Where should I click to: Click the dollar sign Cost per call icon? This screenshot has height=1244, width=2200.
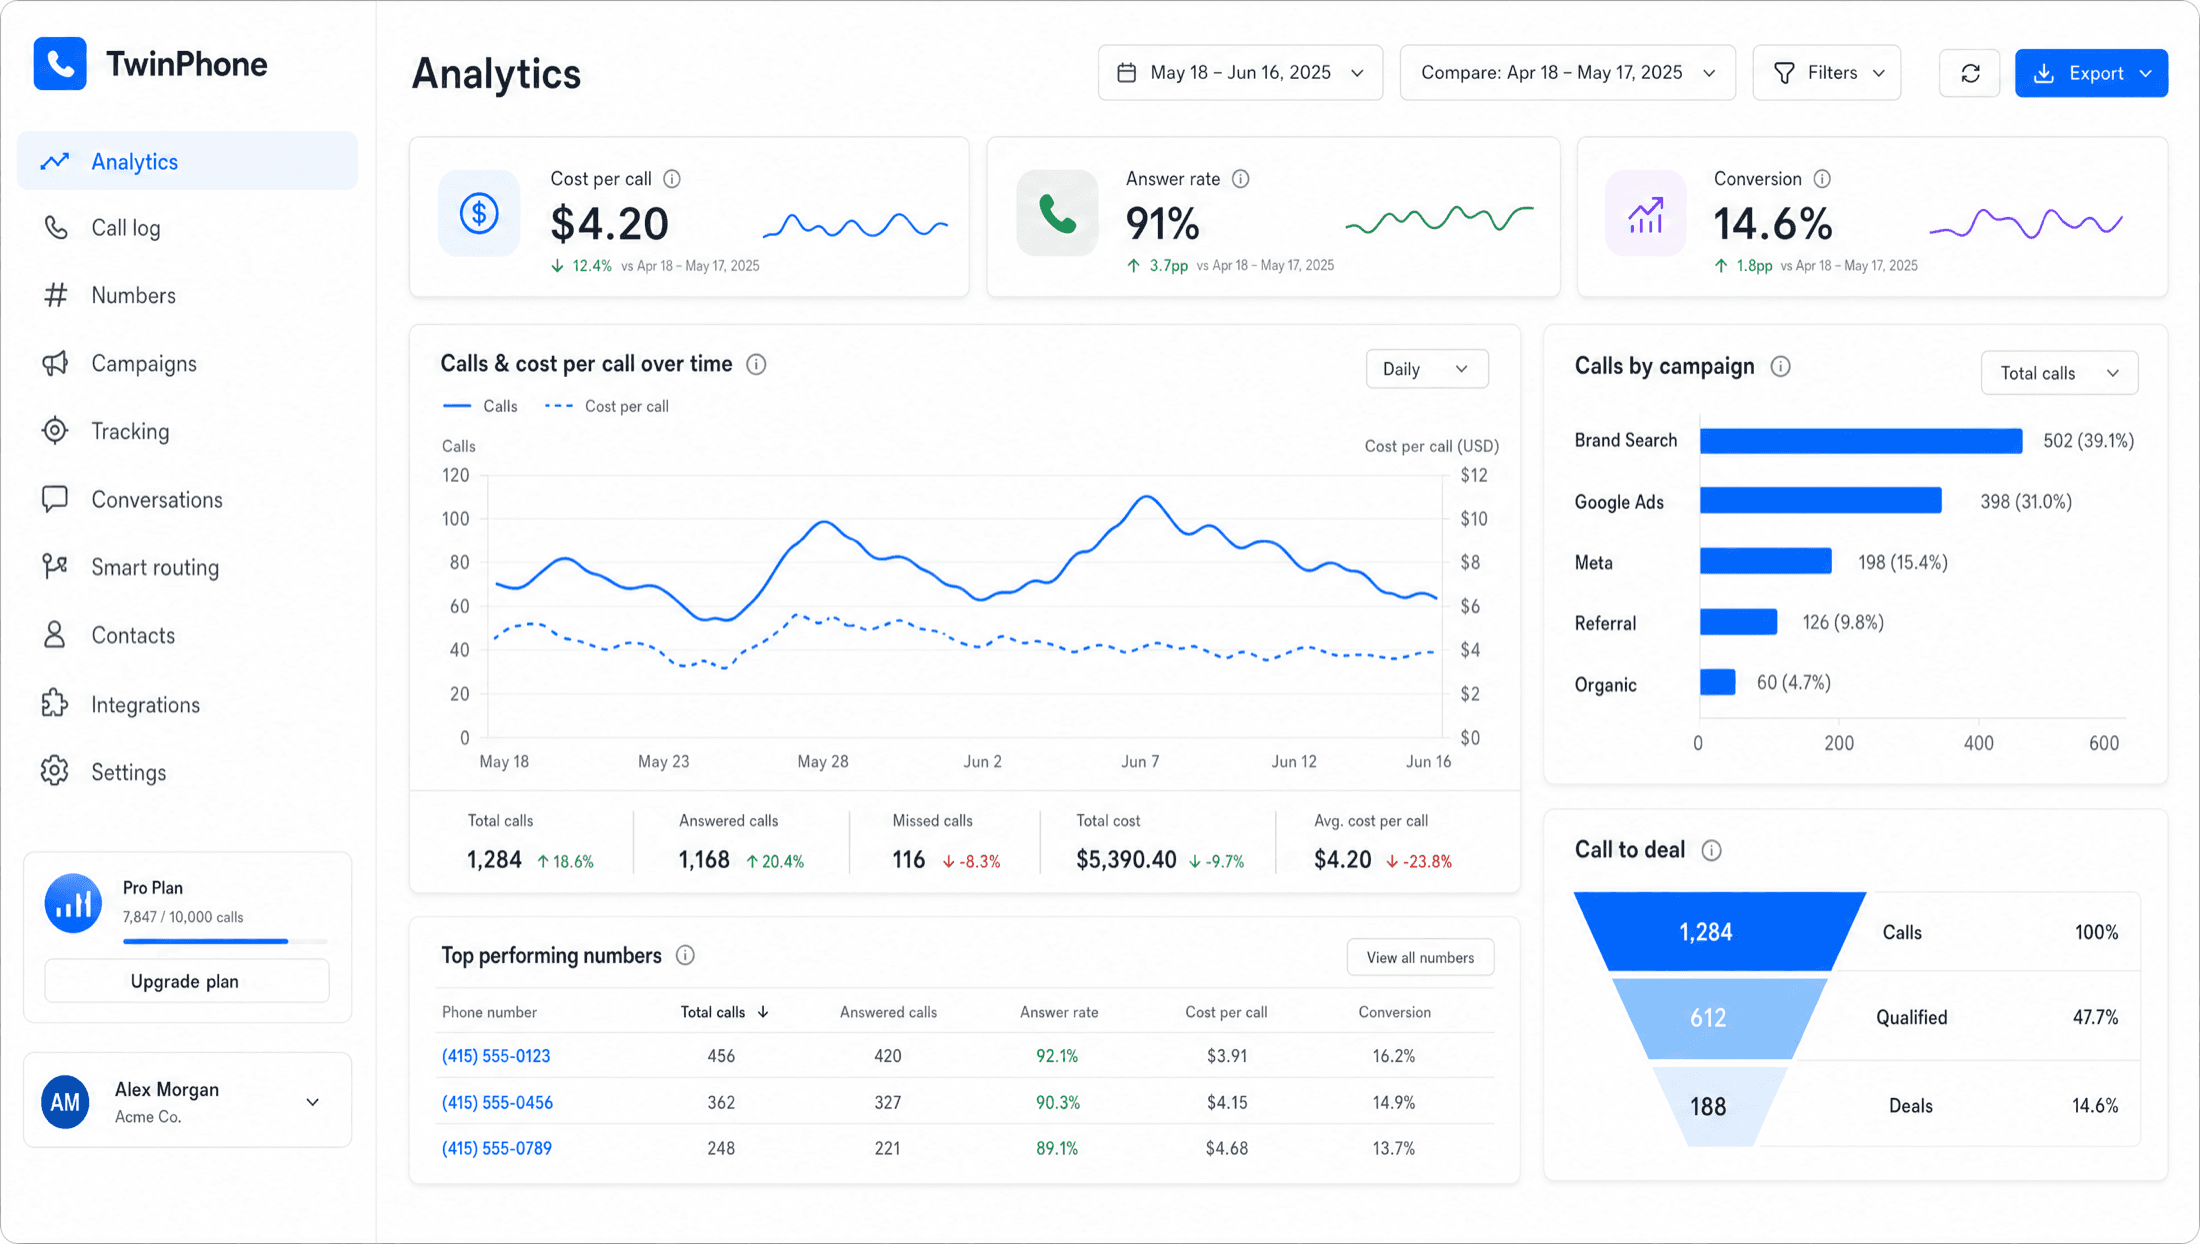coord(479,213)
